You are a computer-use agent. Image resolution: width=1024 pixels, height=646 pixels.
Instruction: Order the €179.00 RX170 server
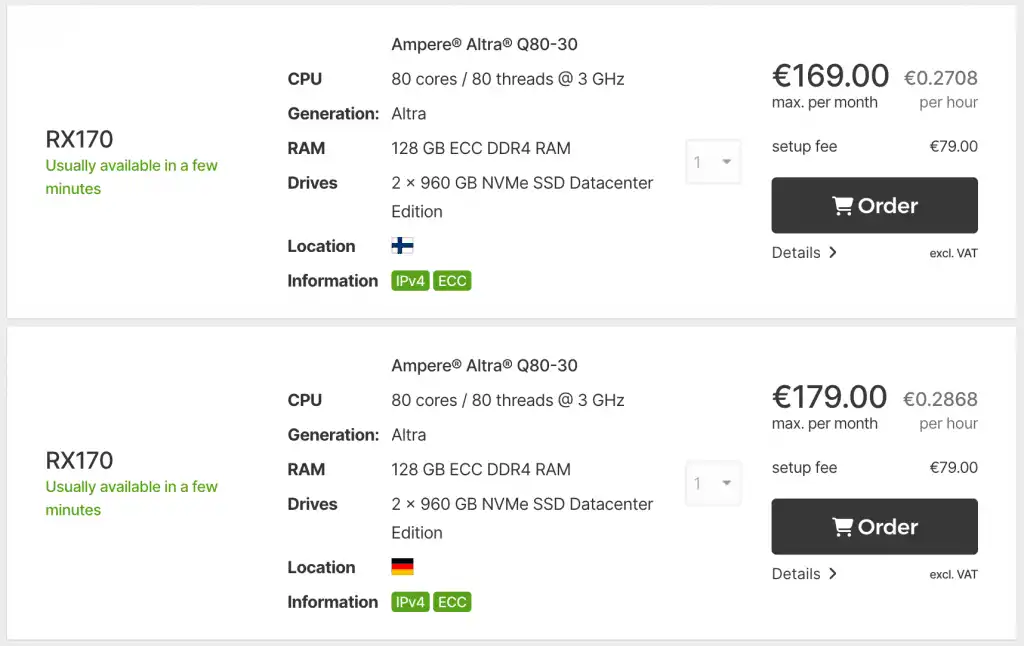point(874,527)
